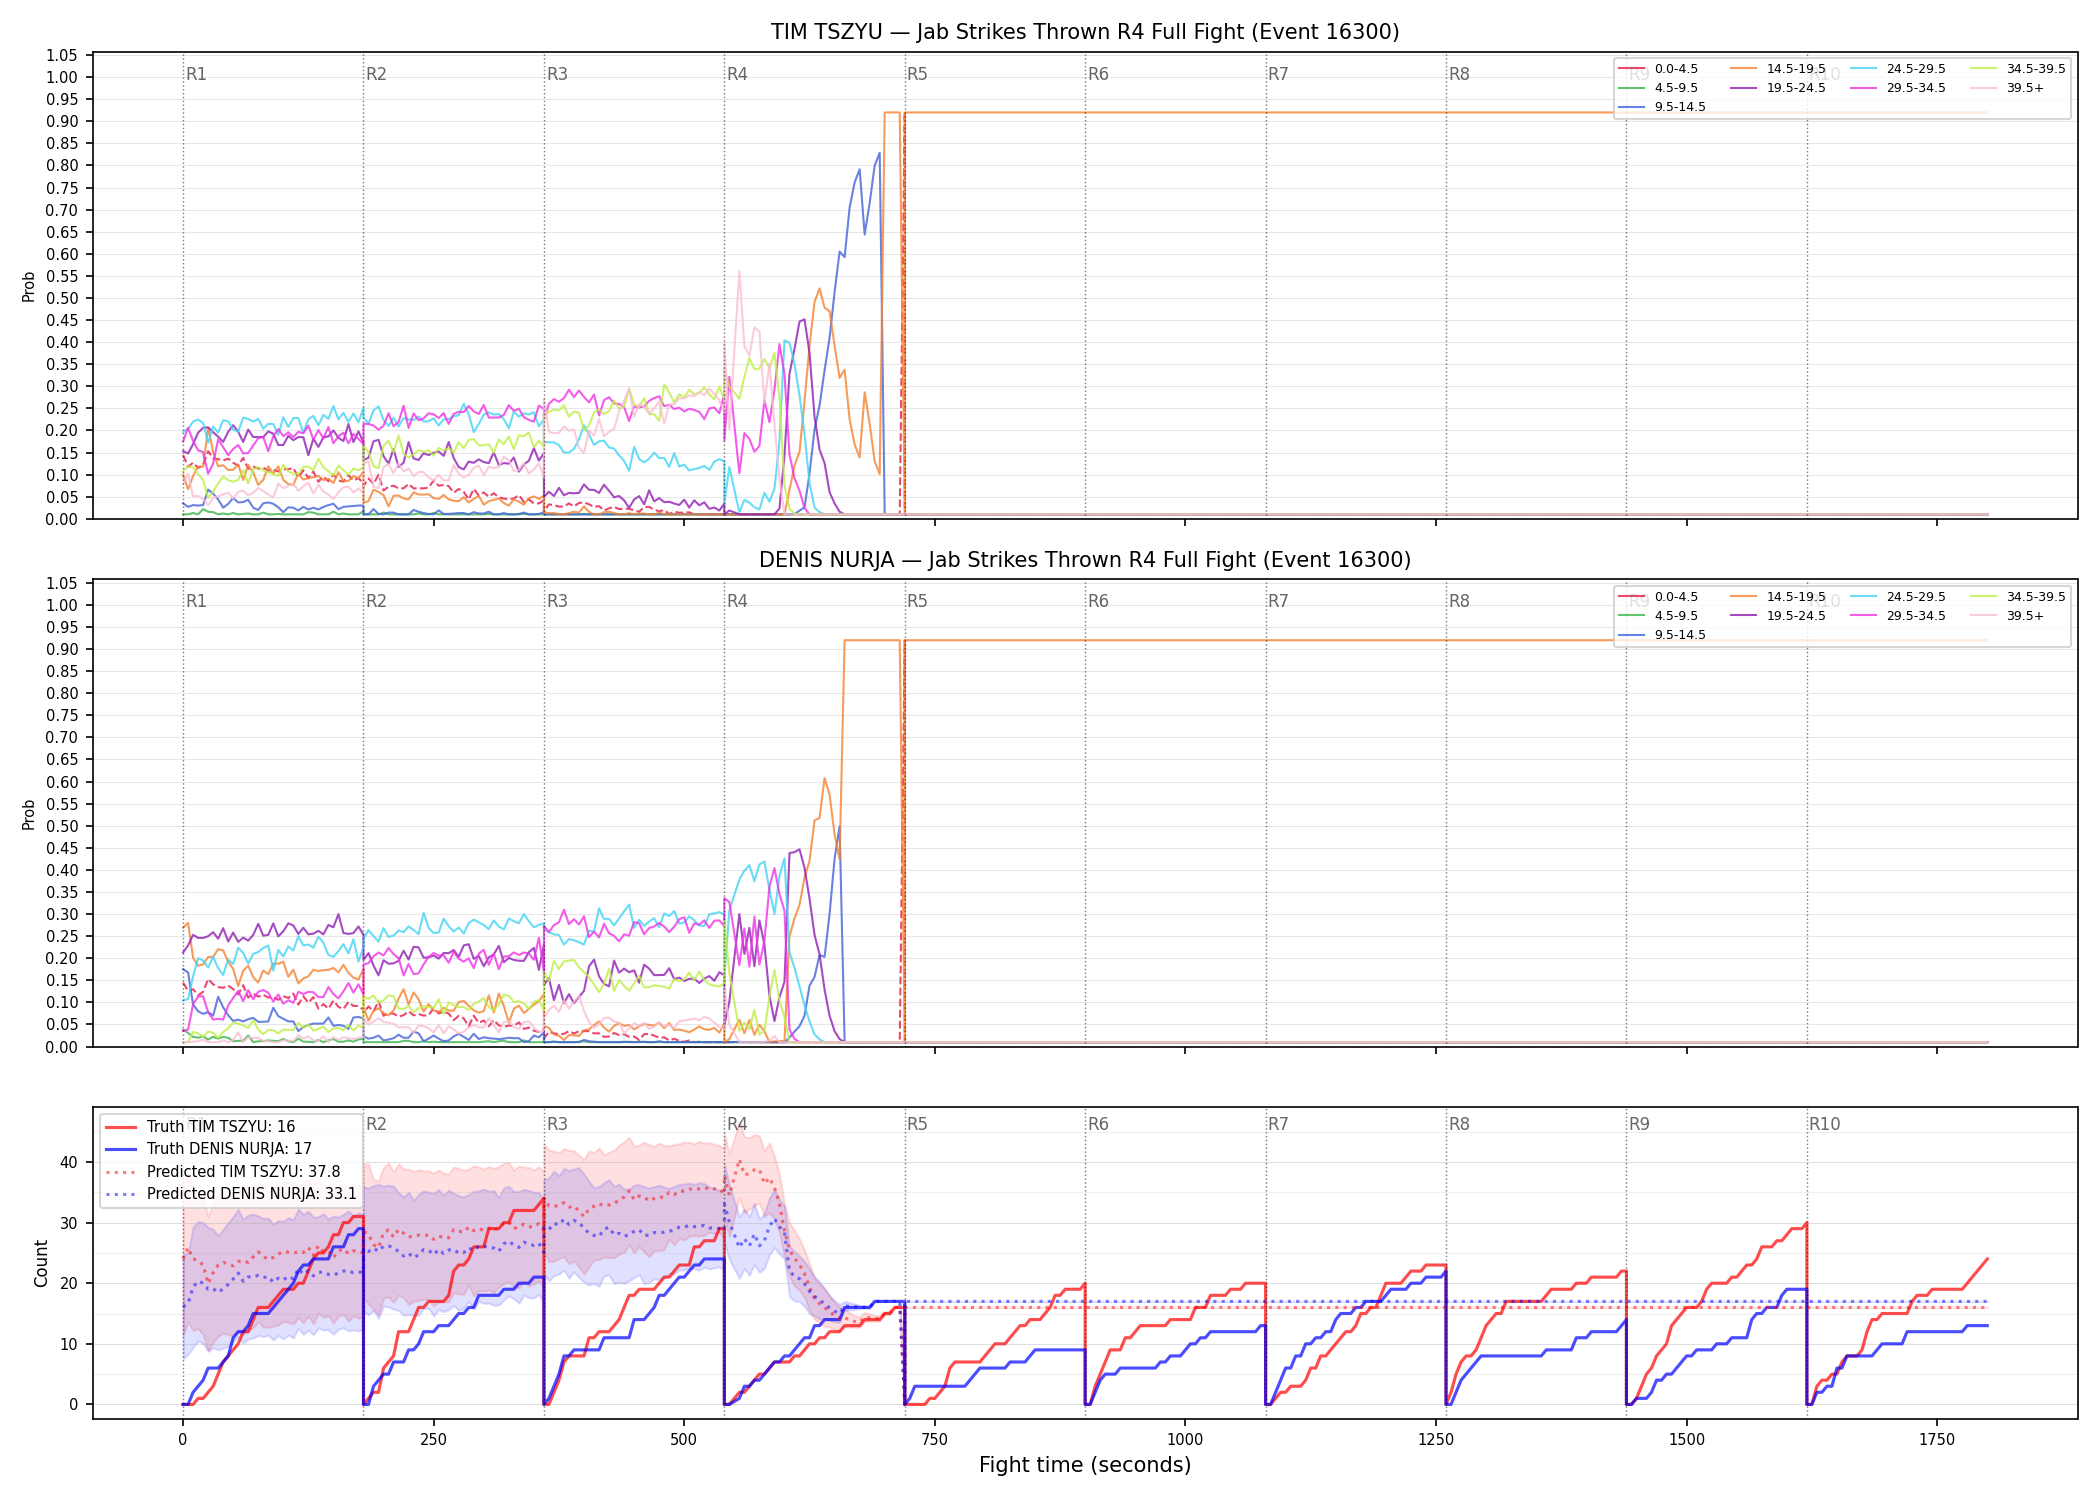Click the 'Prob' y-axis label of the DENIS NURJA chart
This screenshot has height=1500, width=2100.
click(29, 814)
